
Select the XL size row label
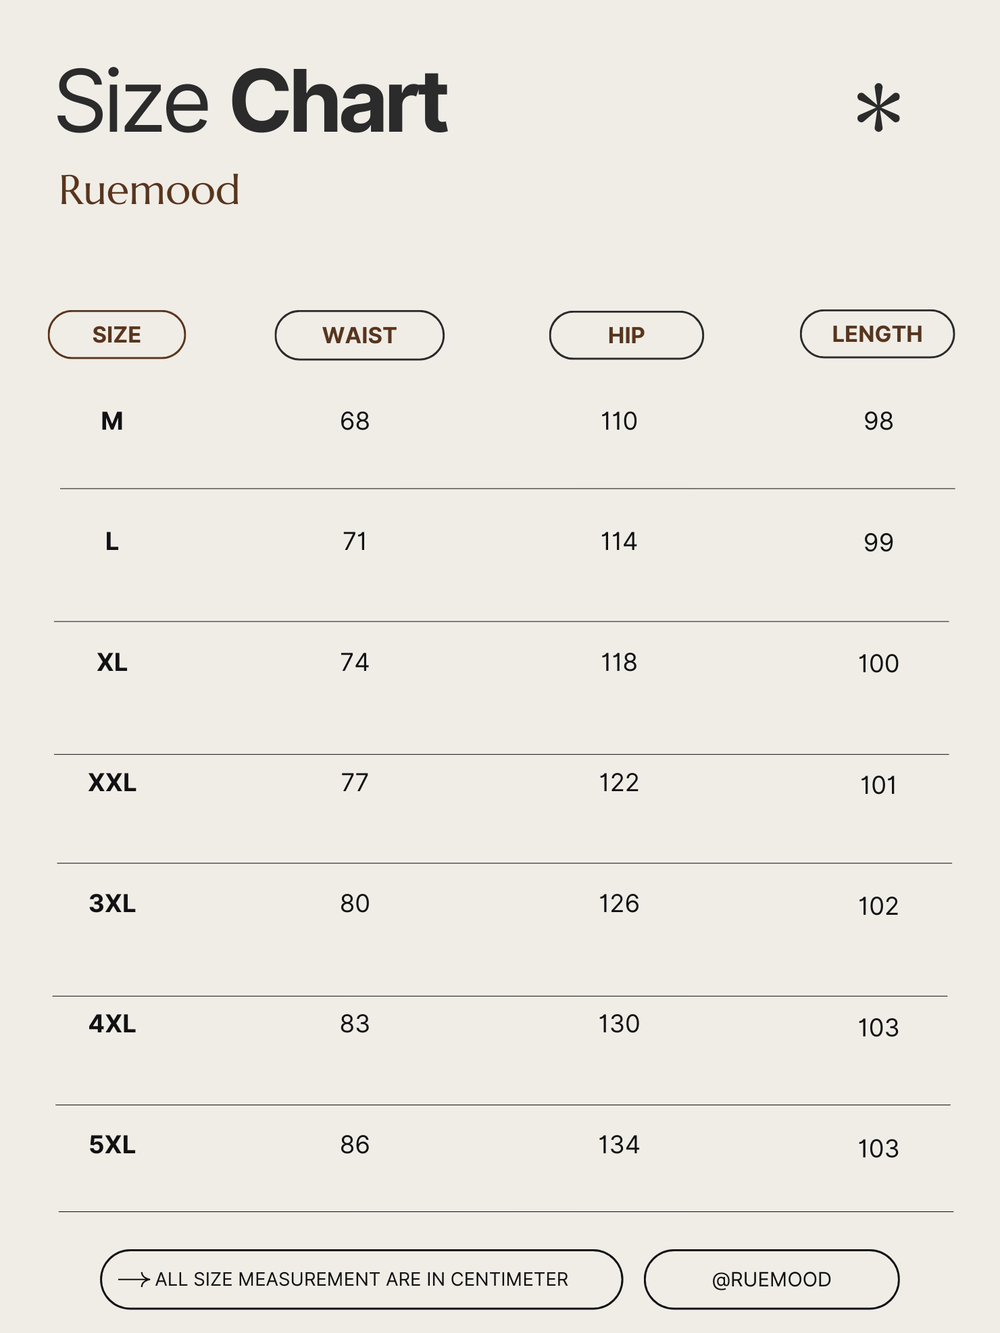coord(112,662)
